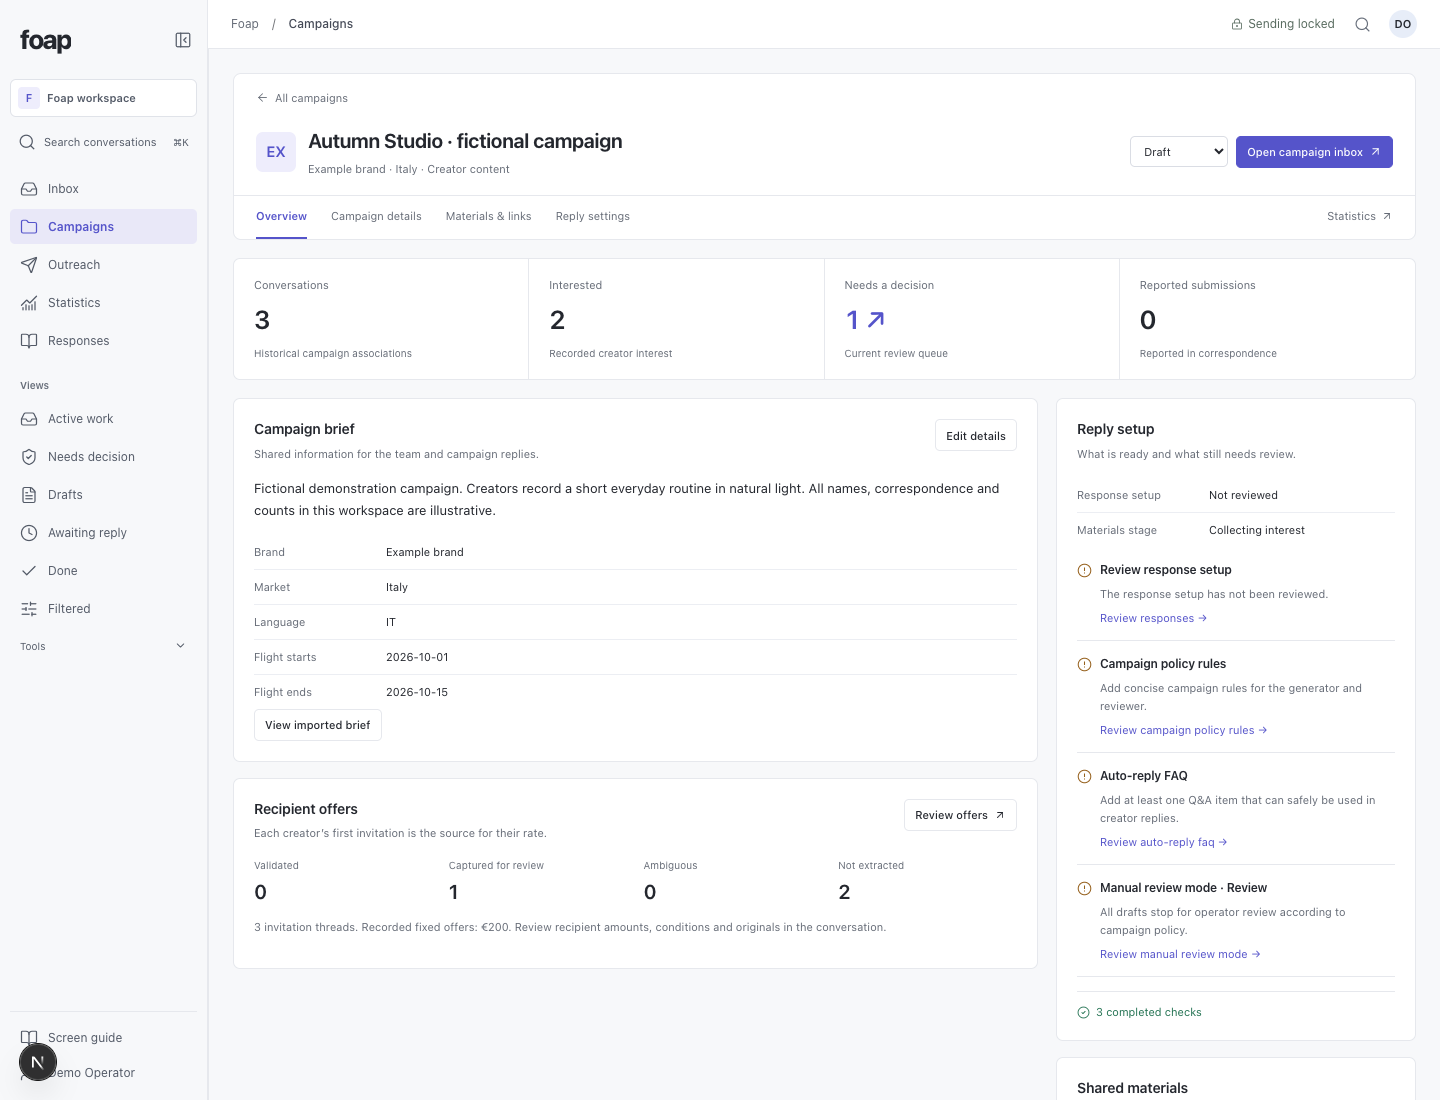Click View imported brief button
The width and height of the screenshot is (1440, 1100).
tap(318, 725)
